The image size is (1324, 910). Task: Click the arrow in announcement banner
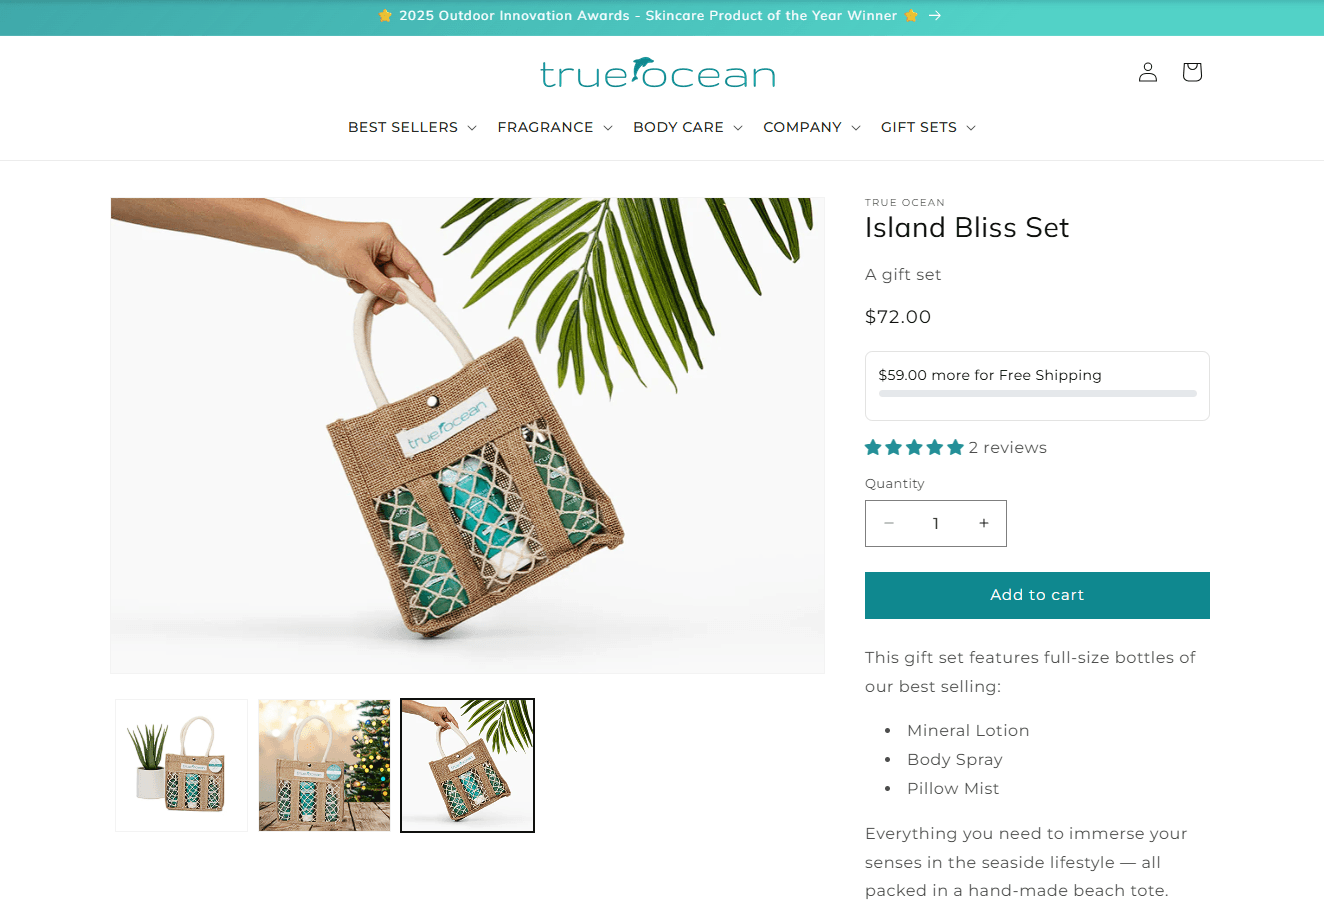tap(934, 16)
